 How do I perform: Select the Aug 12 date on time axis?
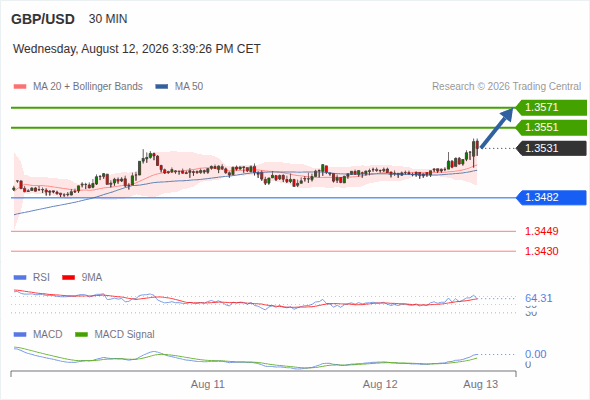coord(380,384)
